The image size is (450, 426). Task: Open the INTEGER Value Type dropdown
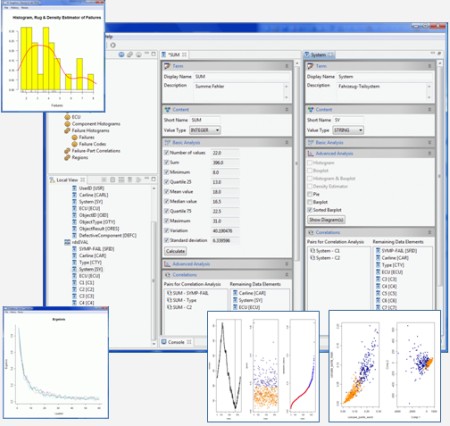tap(205, 130)
